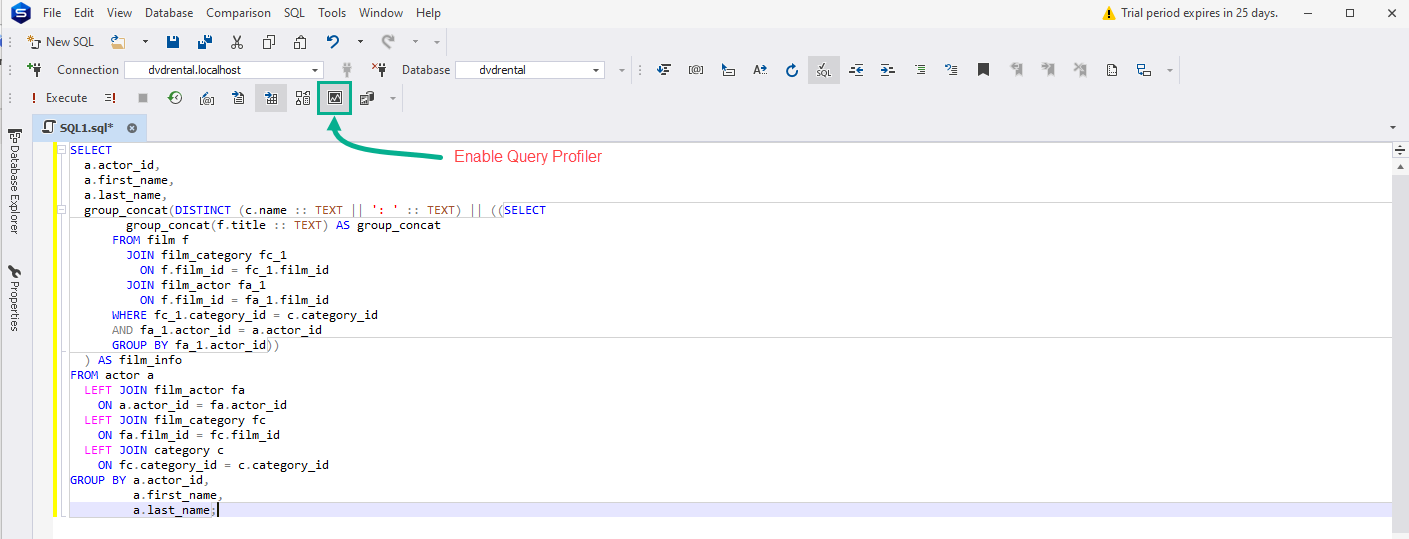The height and width of the screenshot is (539, 1409).
Task: Click the Trial period expires notice
Action: [1190, 13]
